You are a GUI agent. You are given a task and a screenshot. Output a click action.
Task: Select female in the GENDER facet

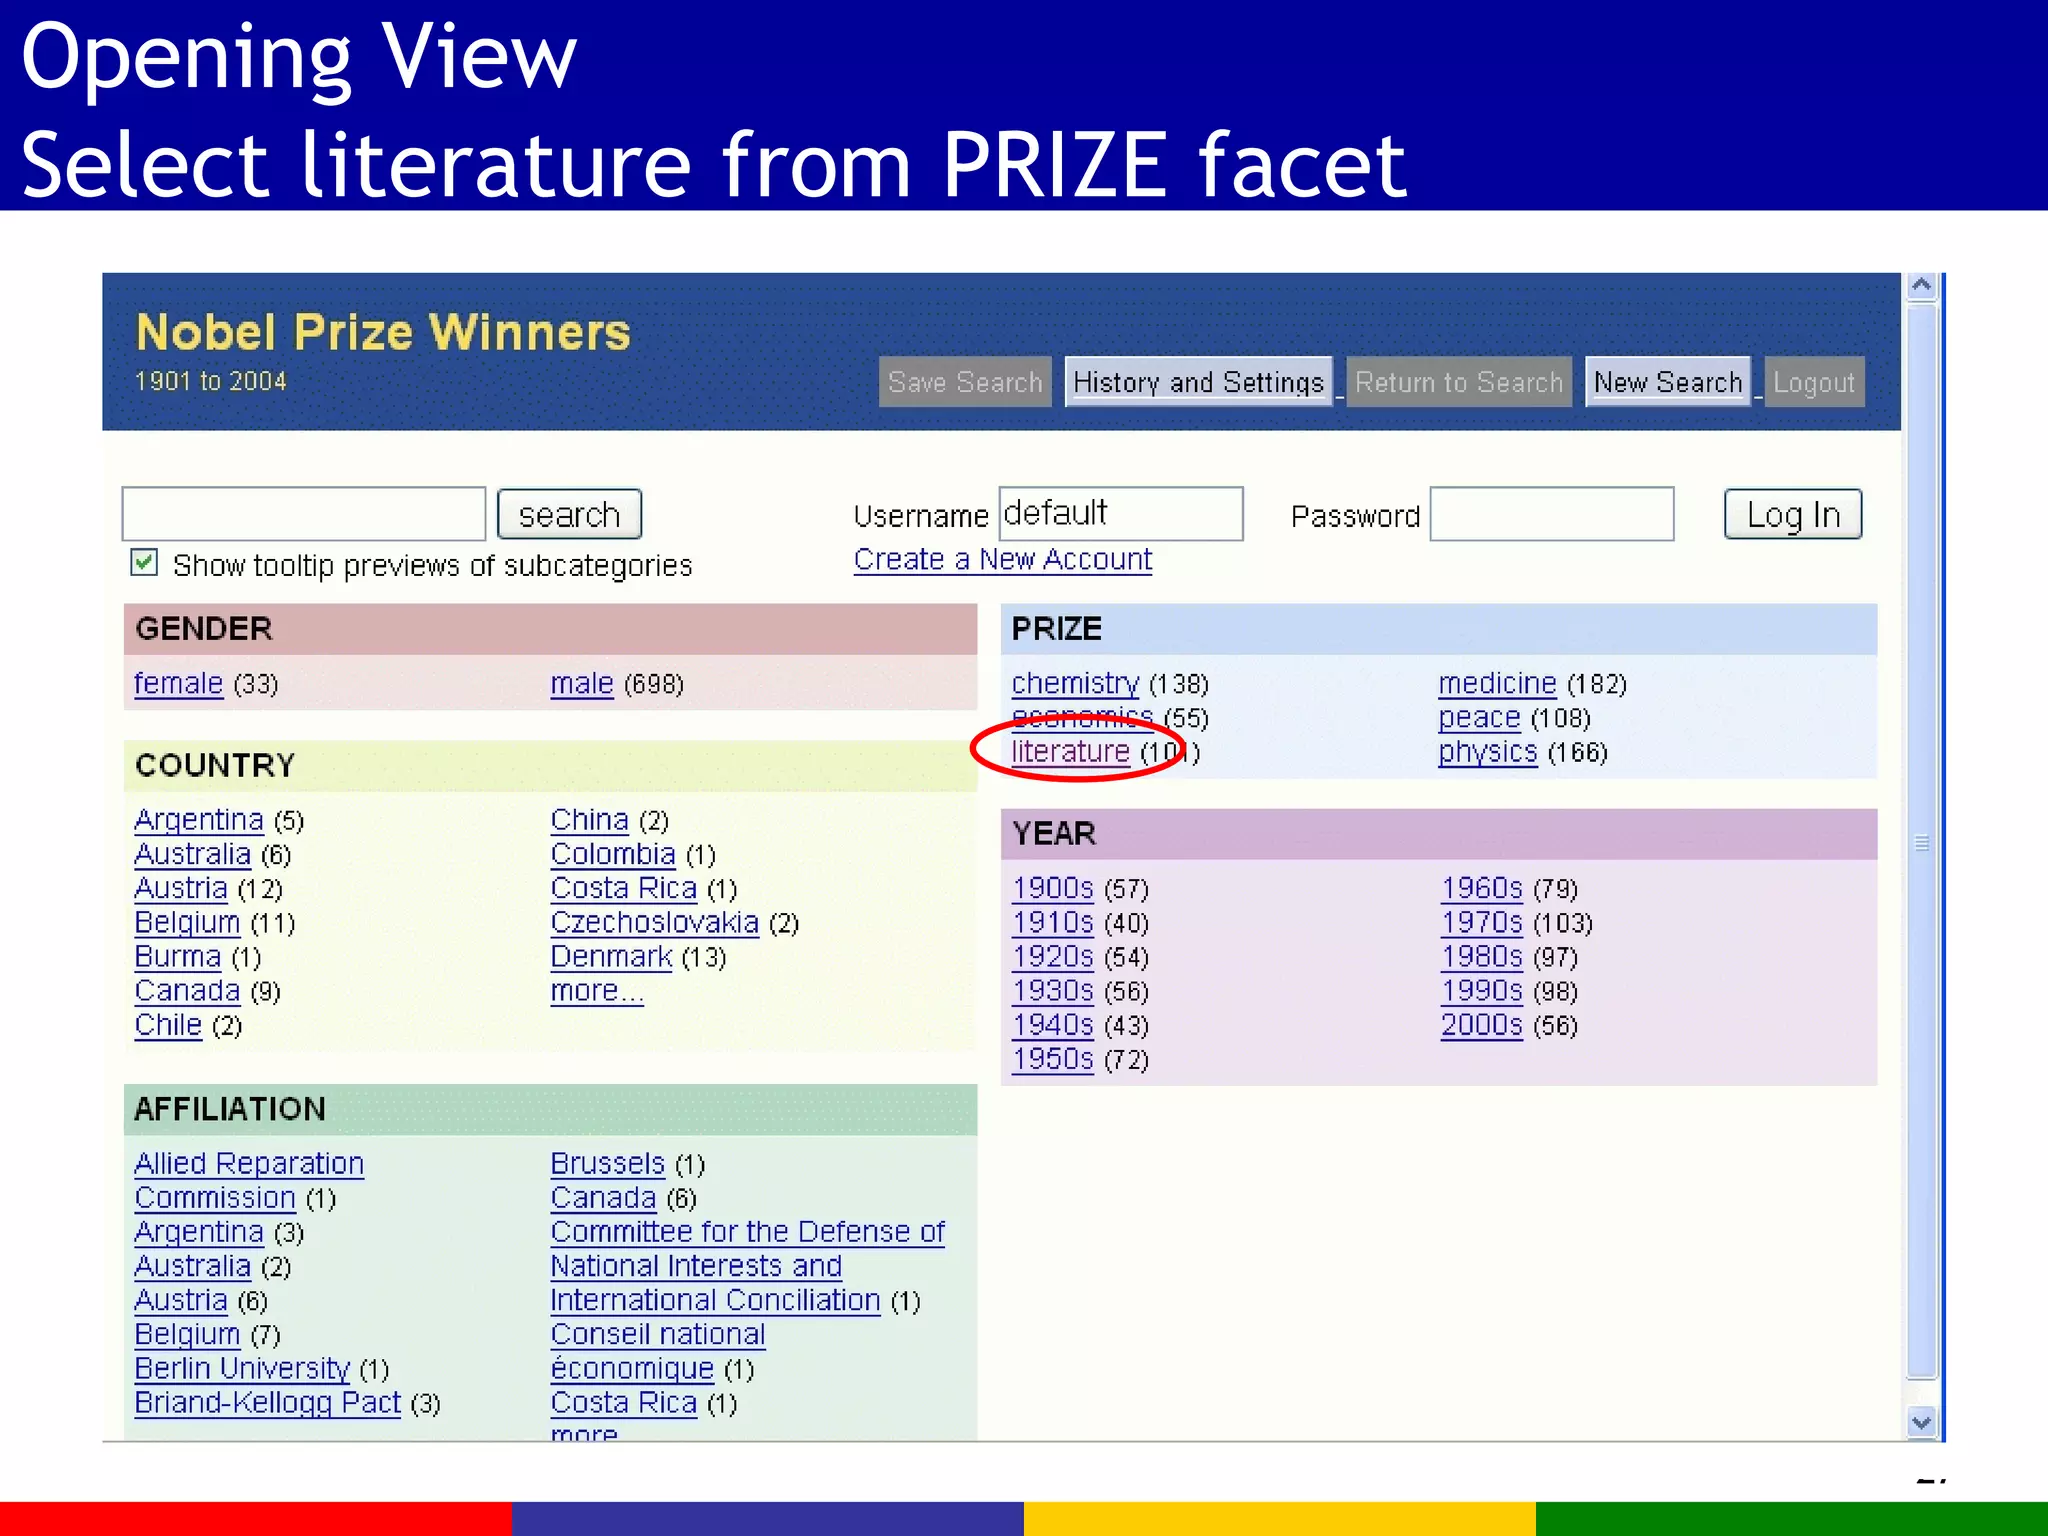tap(178, 683)
